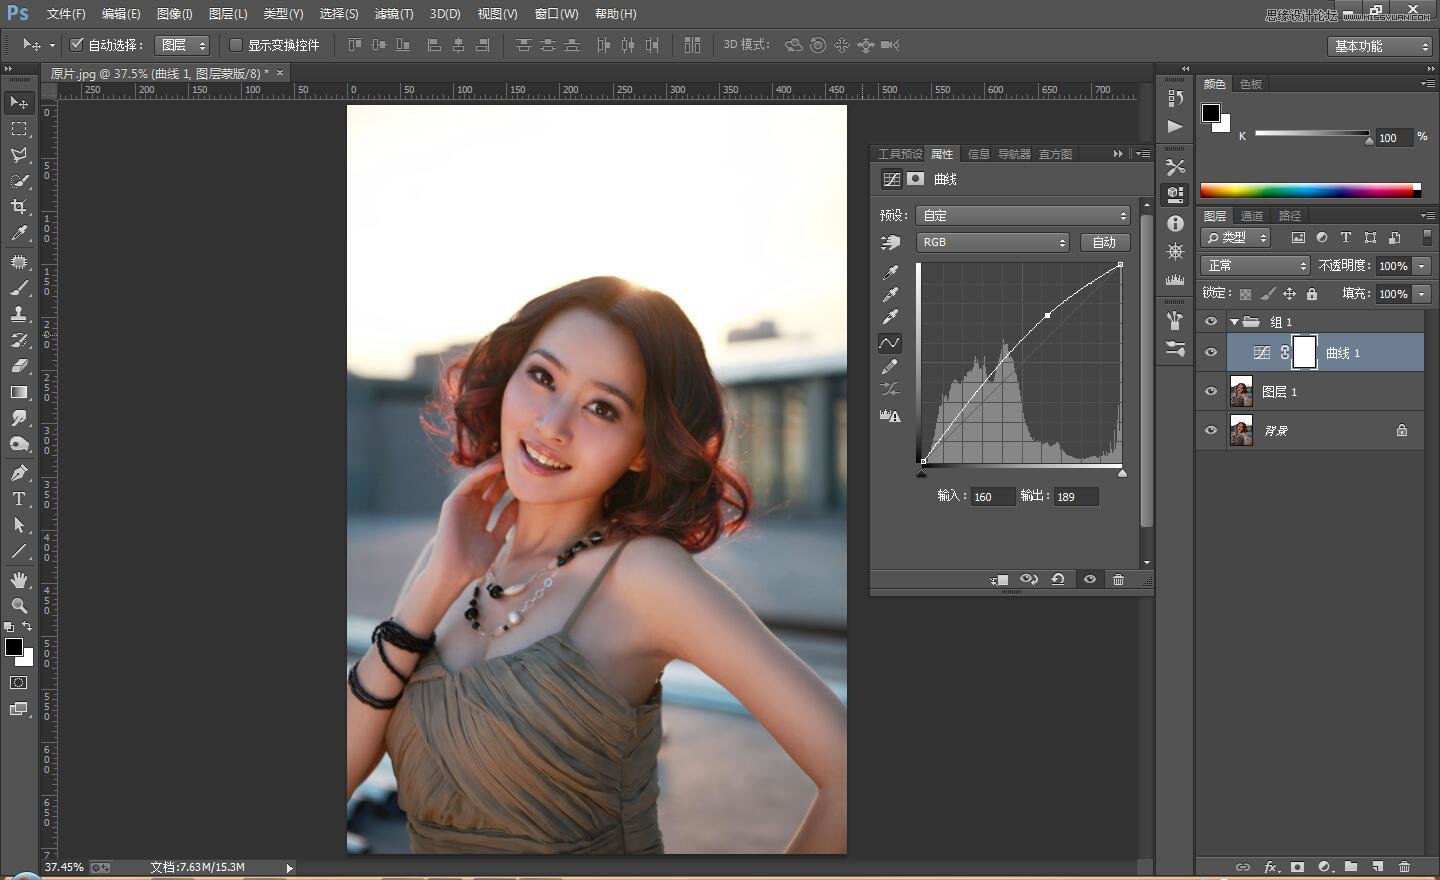Hide the 图层 1 layer
The image size is (1440, 880).
(1211, 392)
